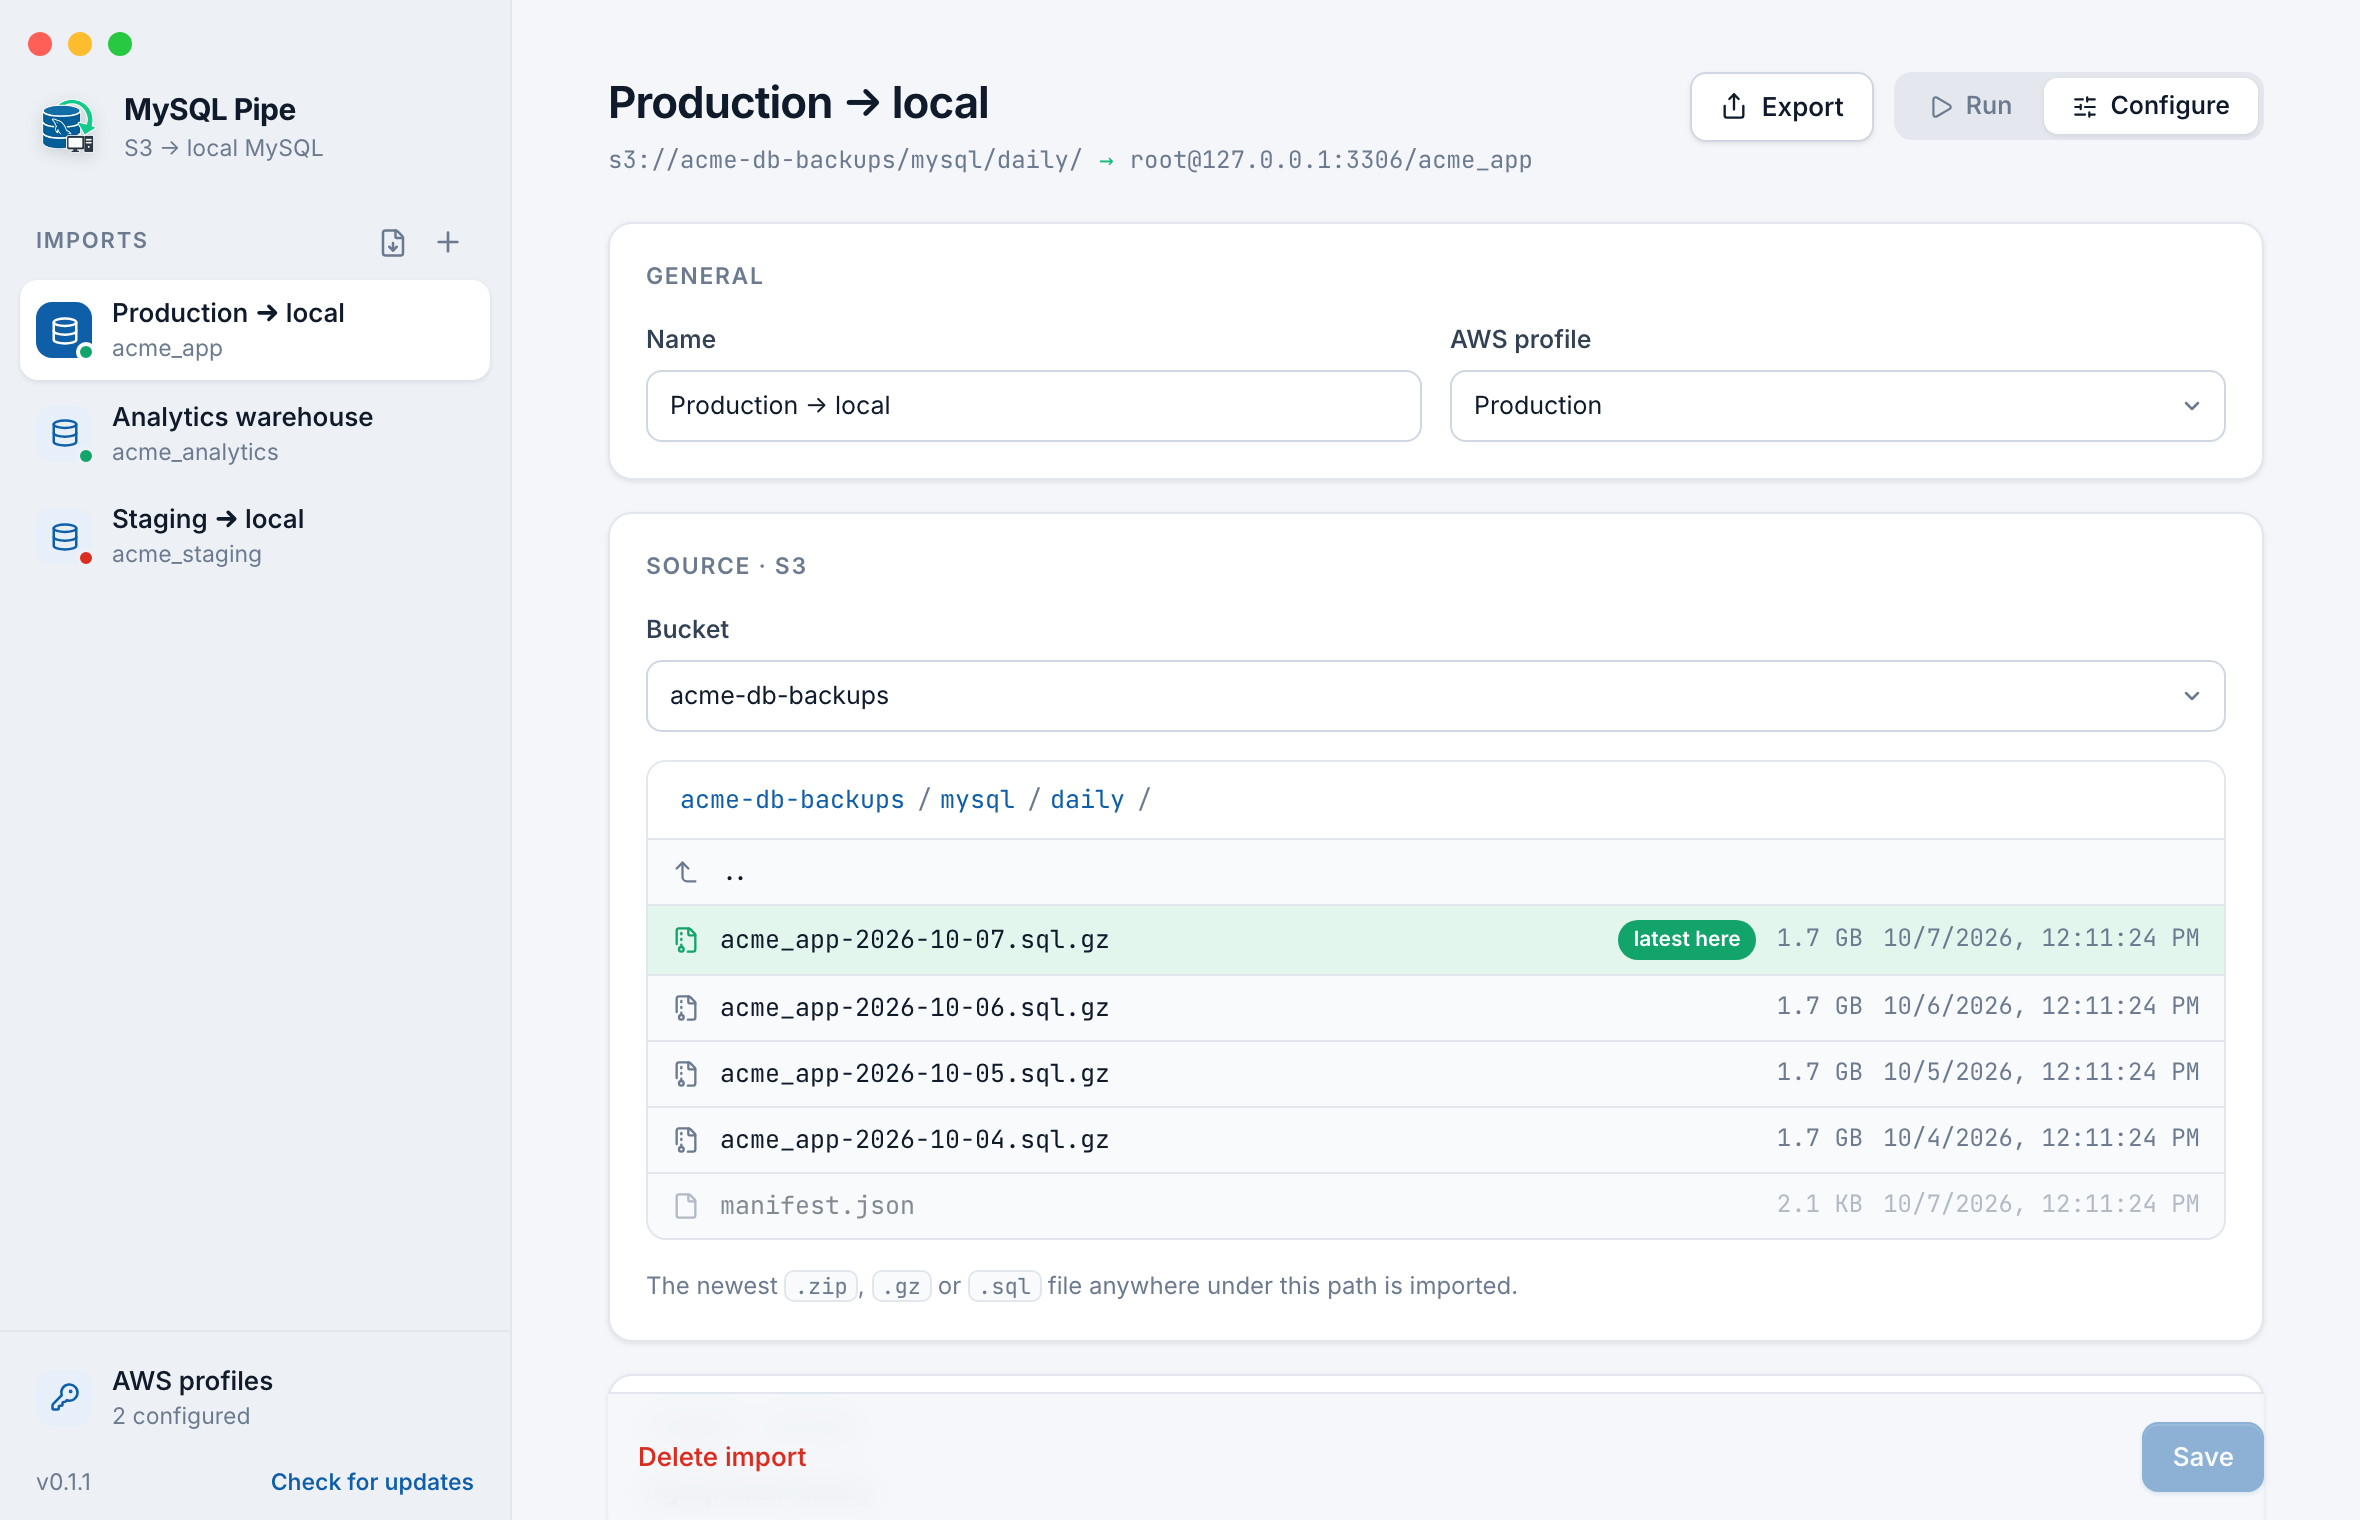Select the Production → local import
The height and width of the screenshot is (1520, 2360).
(x=255, y=330)
